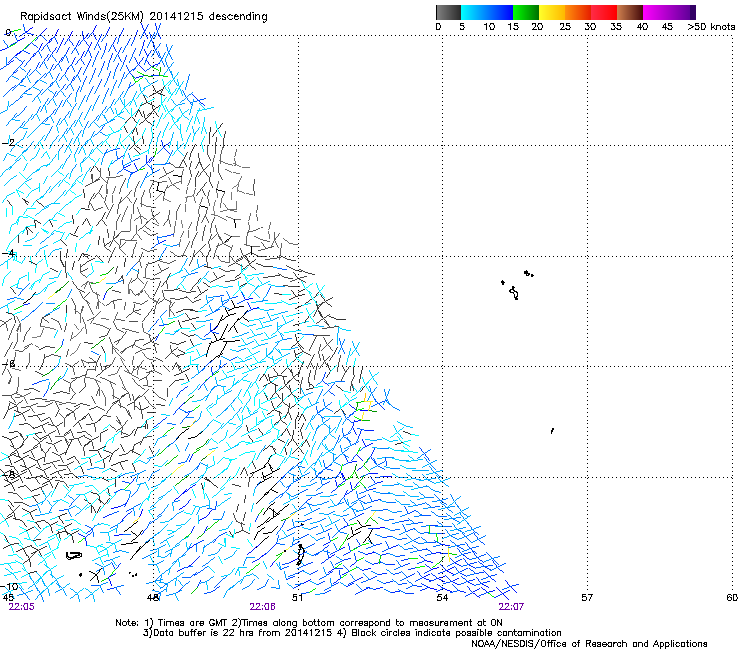Click longitude axis label 54
The image size is (740, 650).
click(442, 598)
